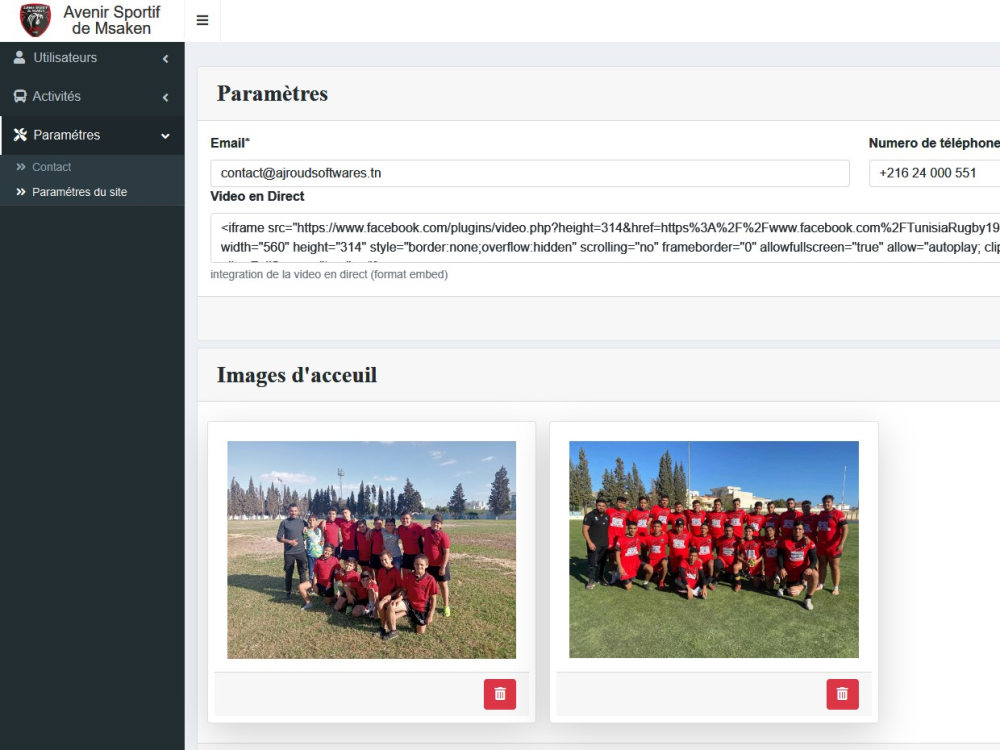1000x750 pixels.
Task: Expand the Utilisateurs menu chevron
Action: [x=165, y=59]
